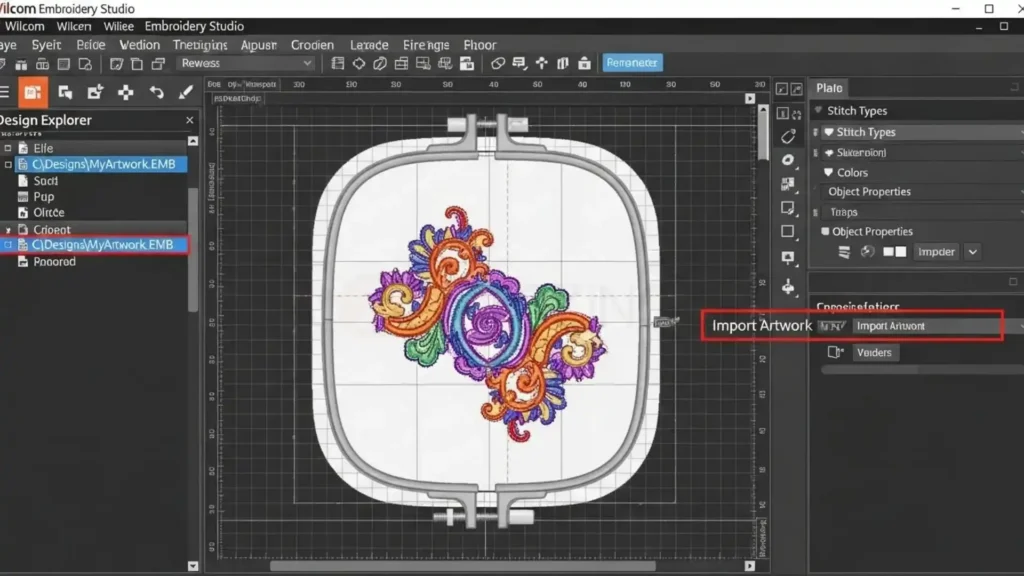Toggle checkbox of MyArtwork.EMB under Crioeat
Image resolution: width=1024 pixels, height=576 pixels.
pos(8,245)
